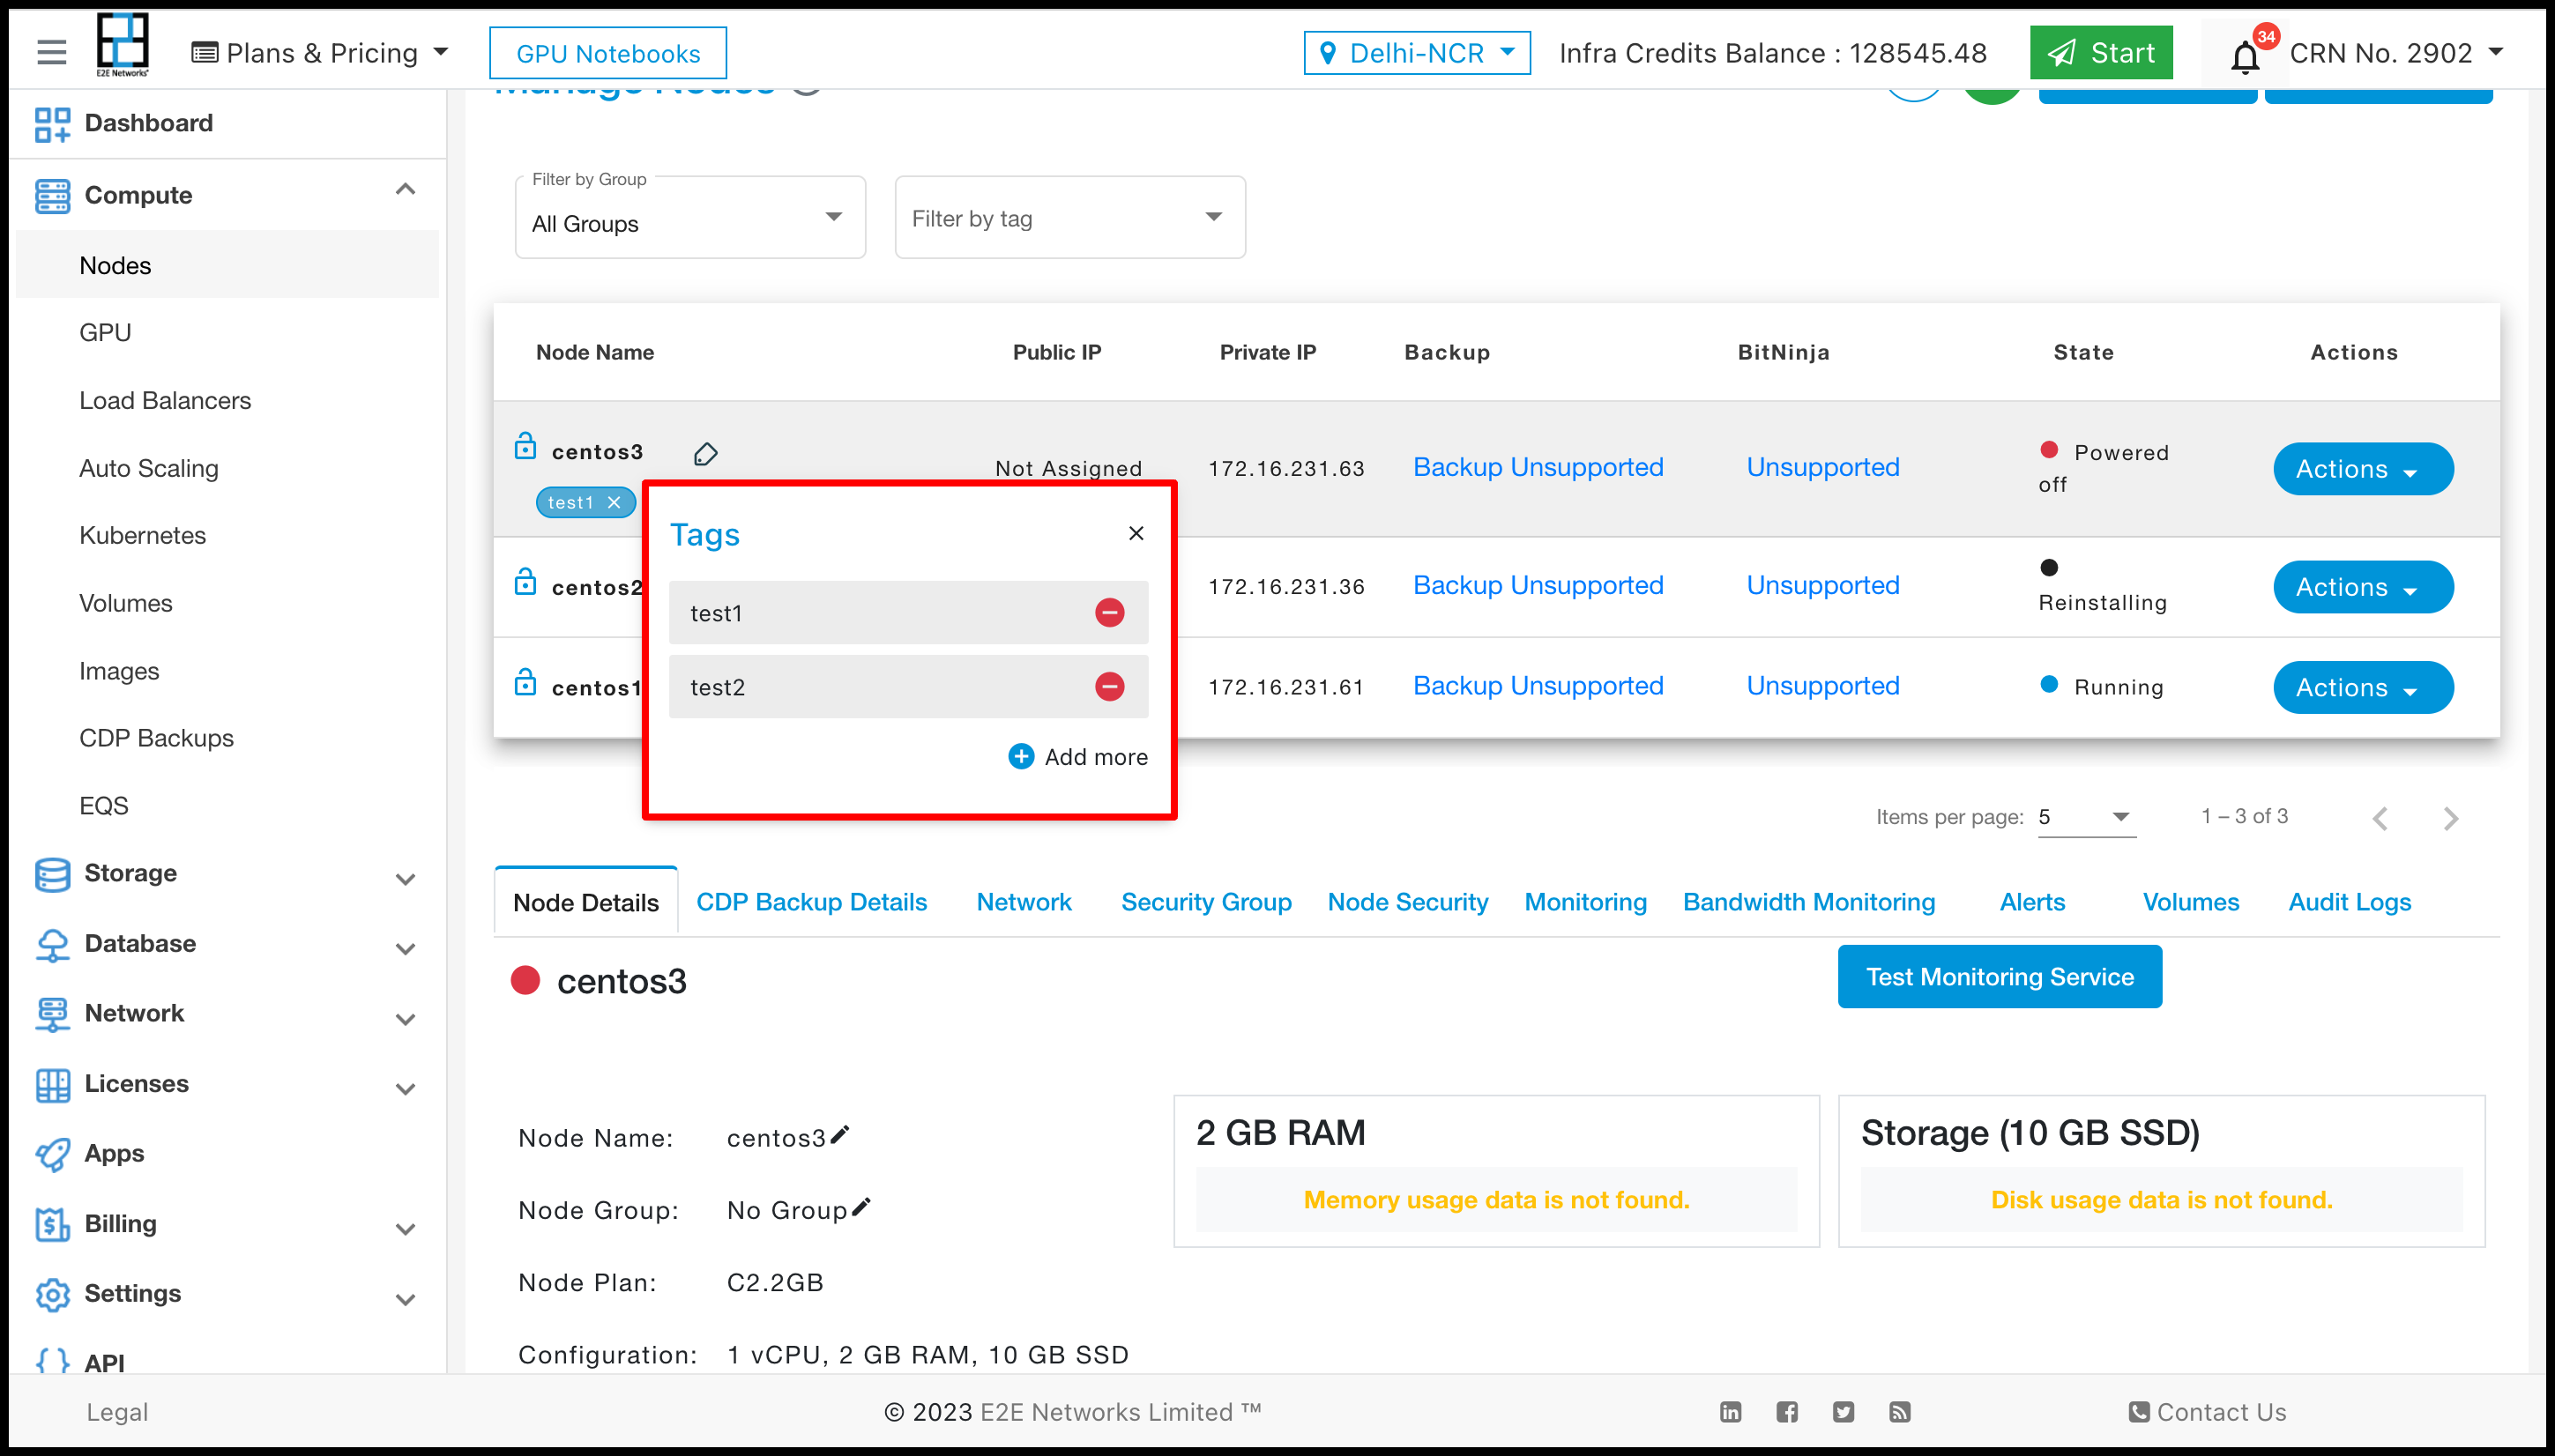Open the Actions menu for centos3
The image size is (2555, 1456).
tap(2363, 469)
